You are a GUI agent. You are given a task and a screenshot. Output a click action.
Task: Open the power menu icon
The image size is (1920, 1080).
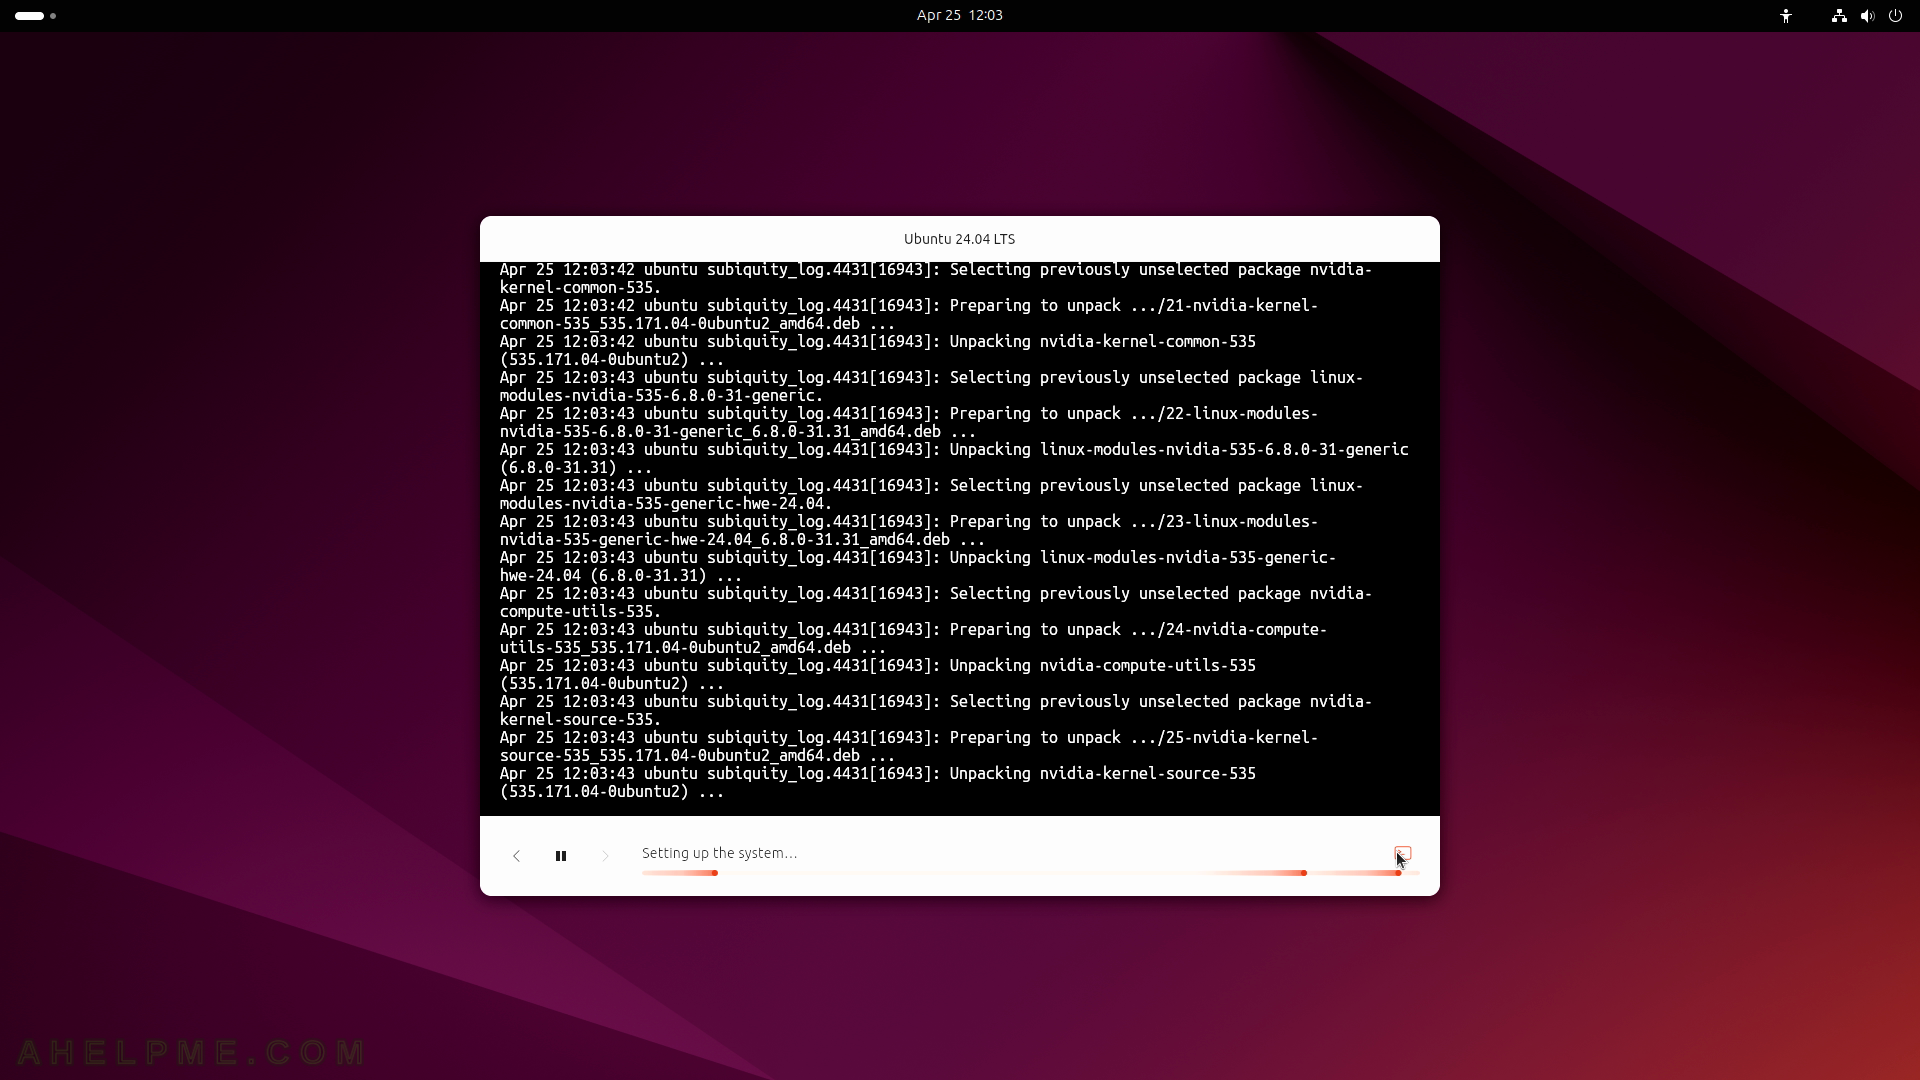[1895, 16]
